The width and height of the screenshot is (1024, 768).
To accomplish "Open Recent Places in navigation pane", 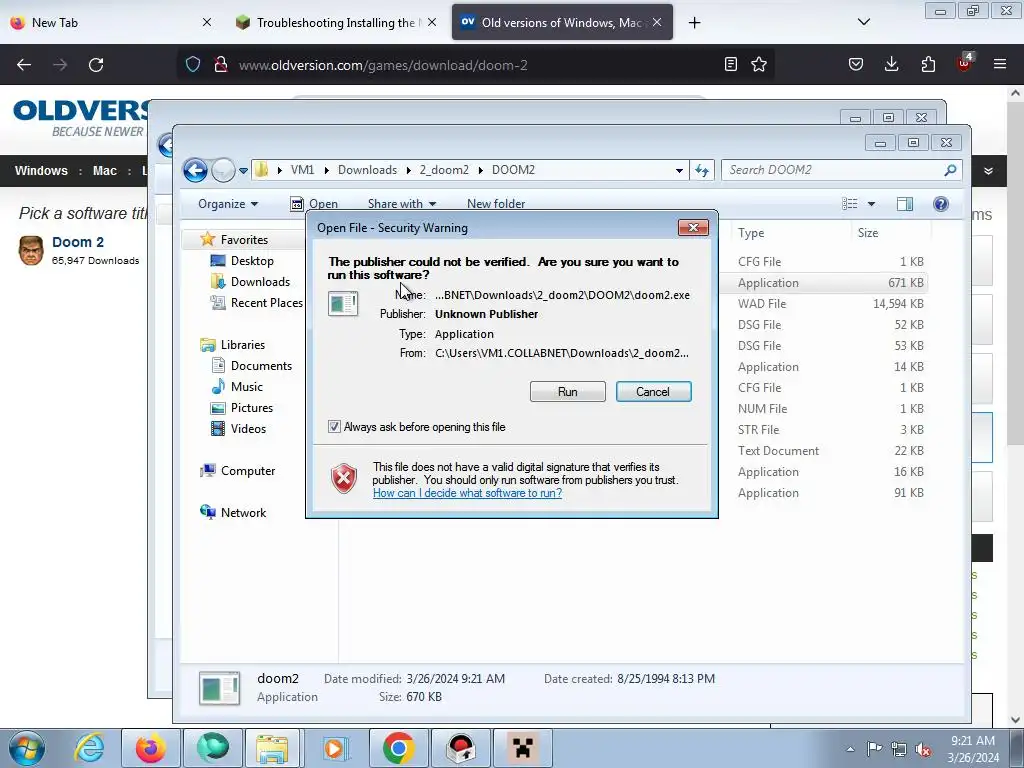I will tap(266, 302).
